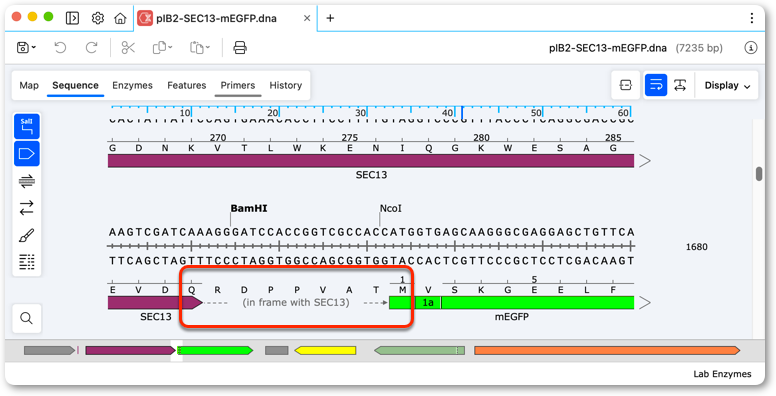776x396 pixels.
Task: Click the BamHI restriction site label
Action: [x=249, y=208]
